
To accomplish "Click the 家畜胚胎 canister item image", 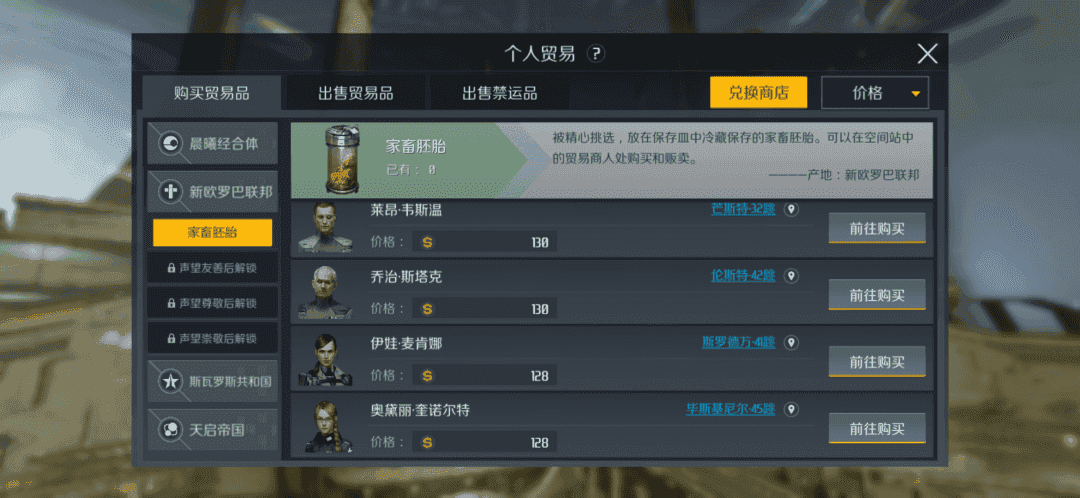I will (x=342, y=160).
